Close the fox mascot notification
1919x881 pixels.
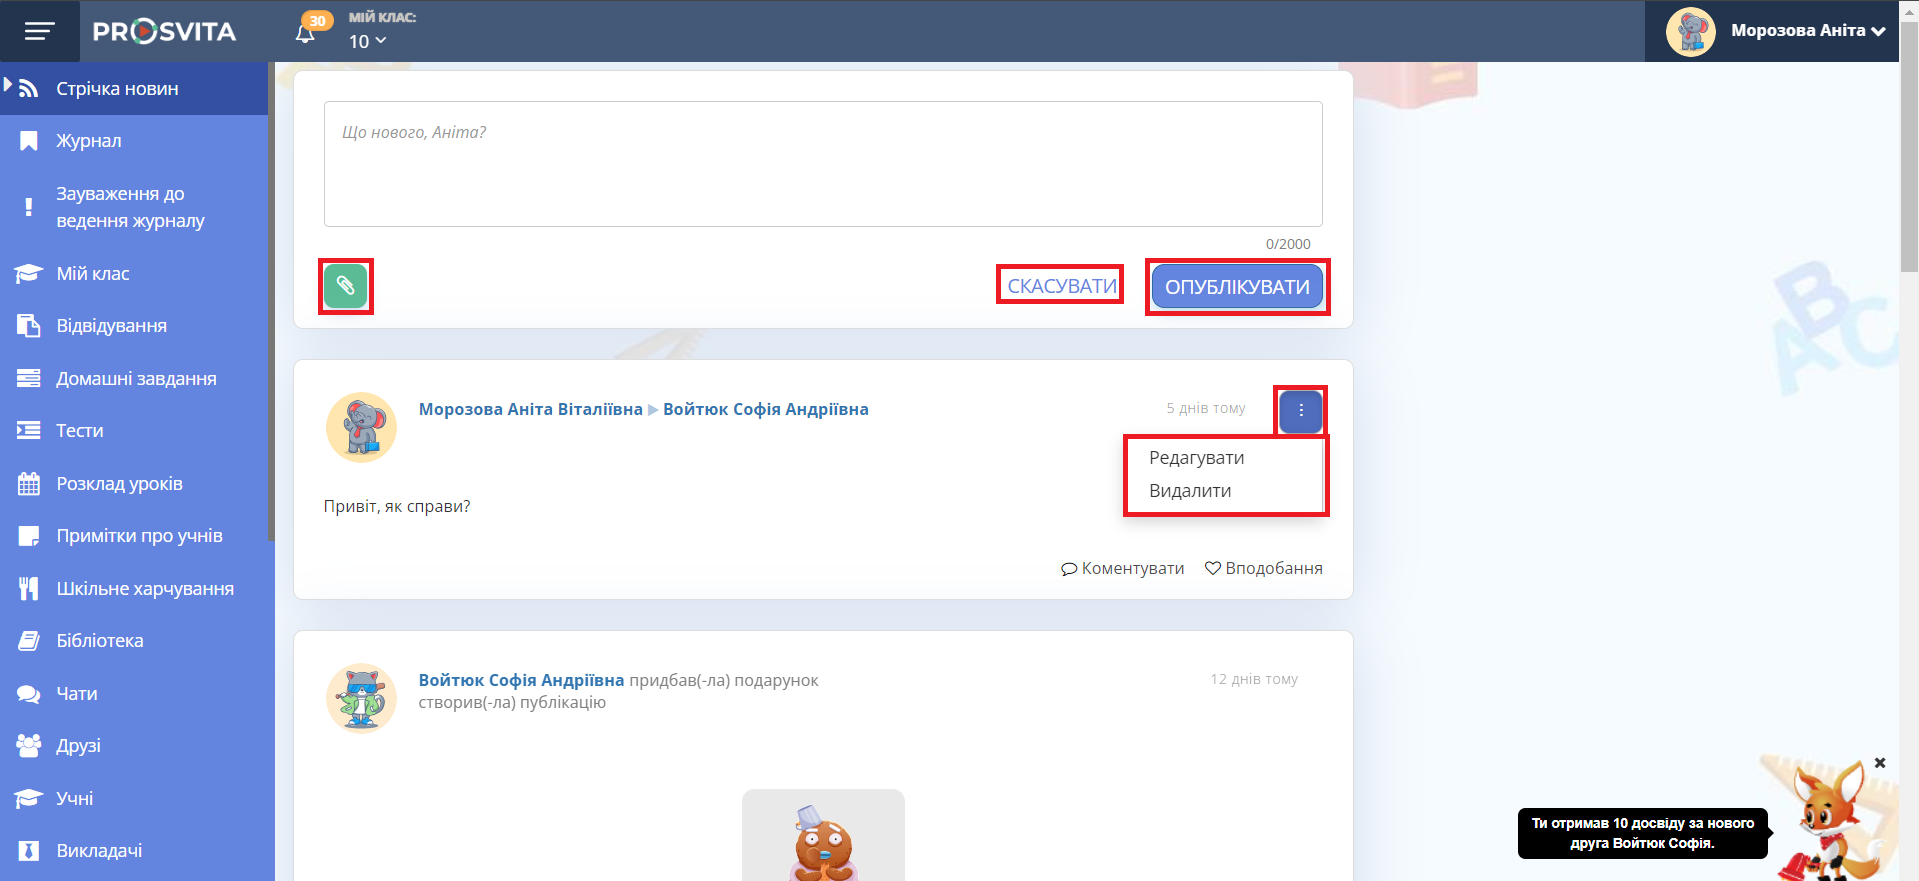pyautogui.click(x=1879, y=763)
